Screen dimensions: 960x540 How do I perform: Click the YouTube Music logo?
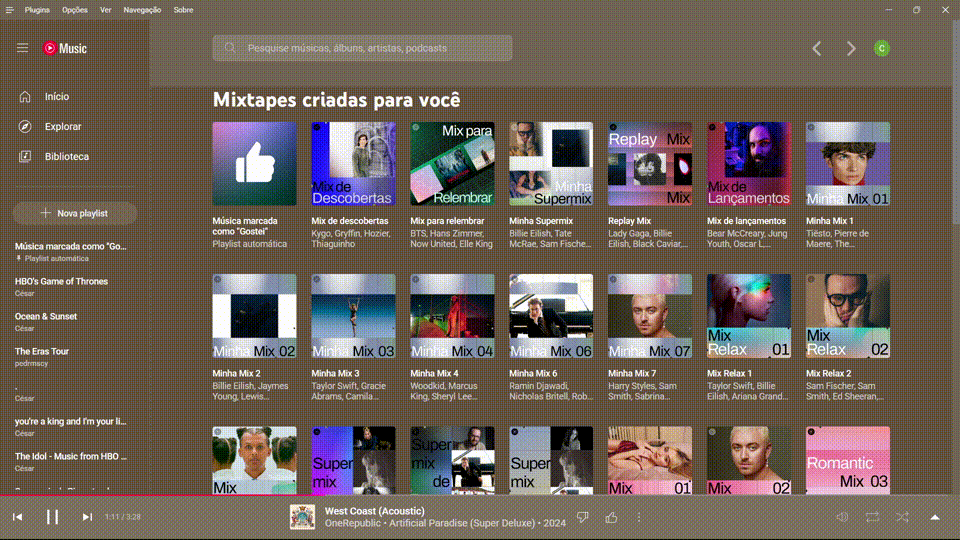click(65, 48)
